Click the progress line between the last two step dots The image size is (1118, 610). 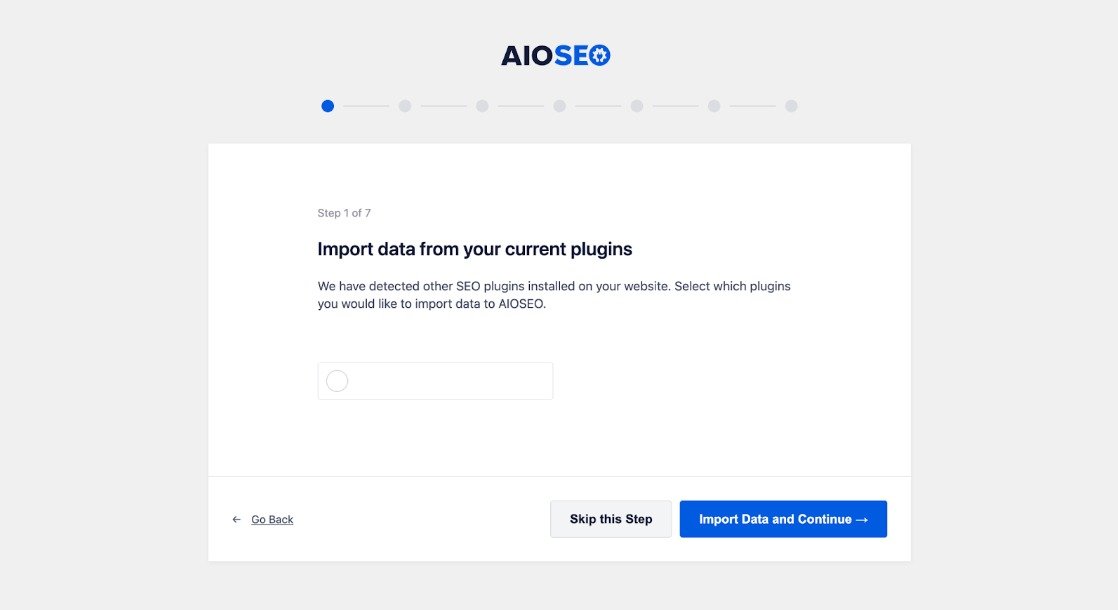(x=752, y=106)
